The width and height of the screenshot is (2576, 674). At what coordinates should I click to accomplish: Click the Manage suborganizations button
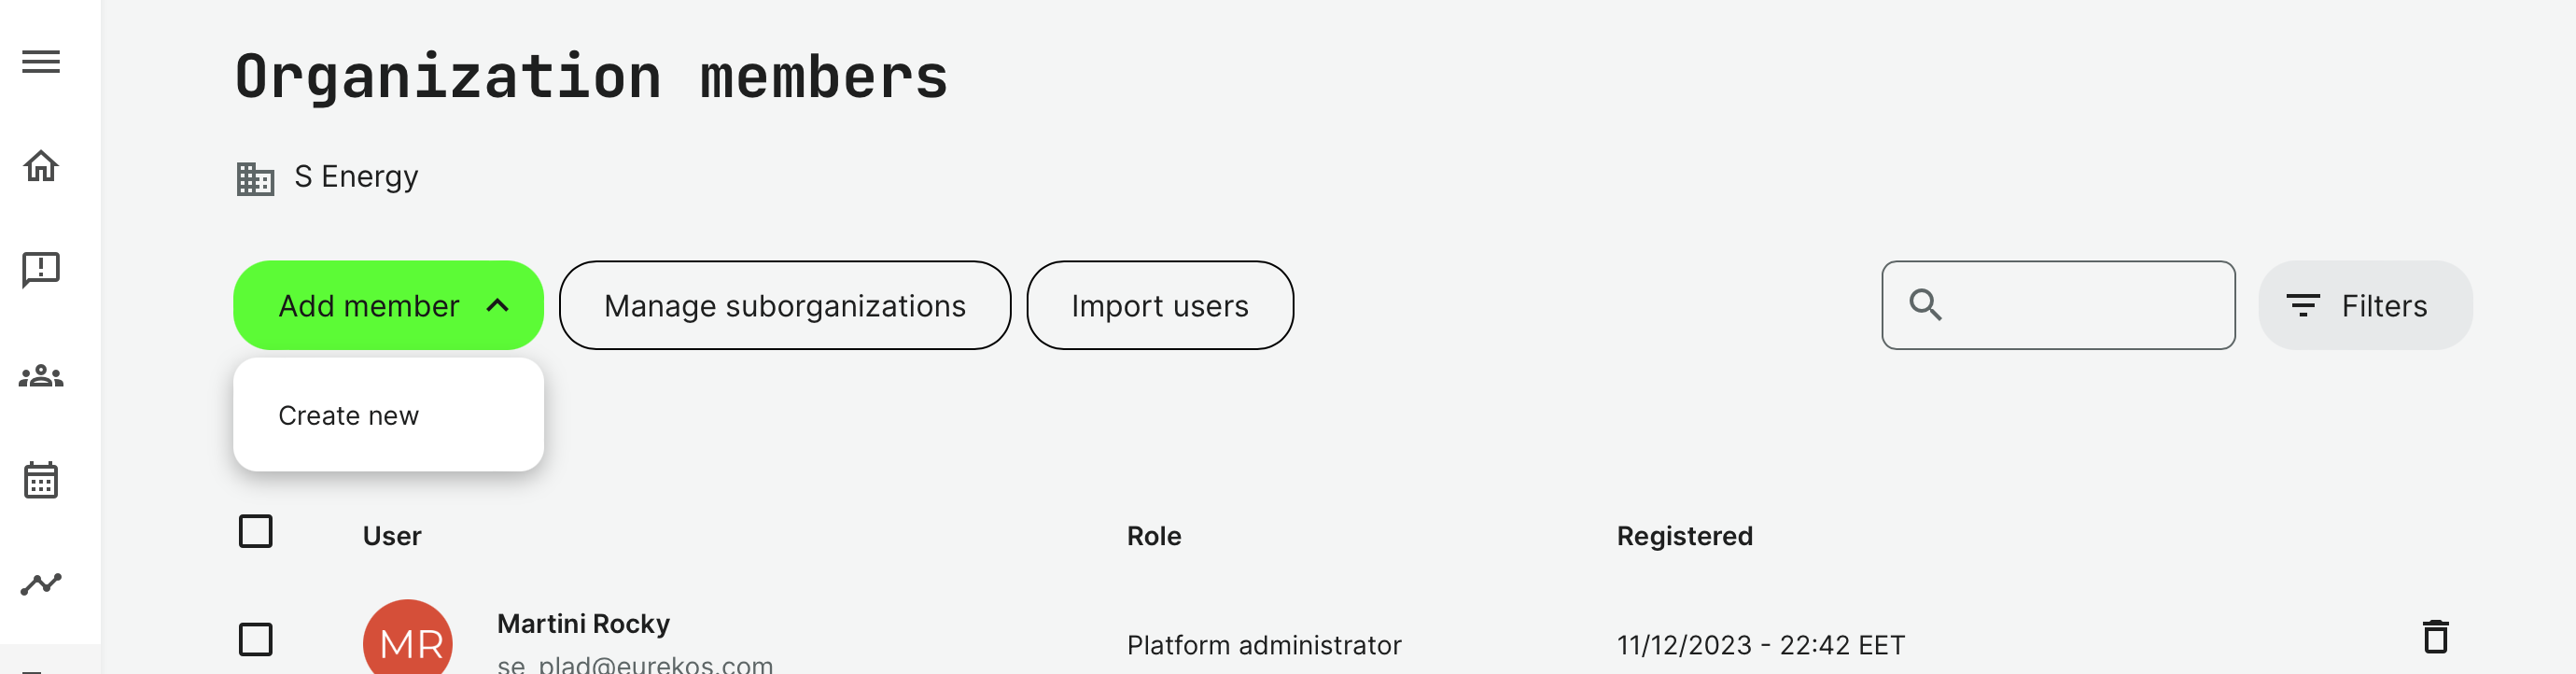tap(784, 306)
